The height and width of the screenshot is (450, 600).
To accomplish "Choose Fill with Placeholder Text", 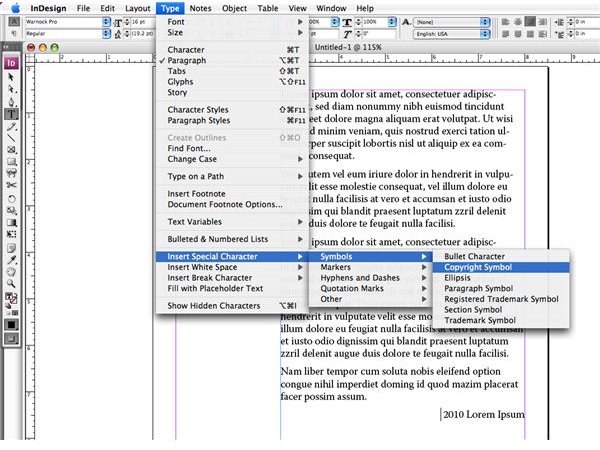I will [x=232, y=289].
